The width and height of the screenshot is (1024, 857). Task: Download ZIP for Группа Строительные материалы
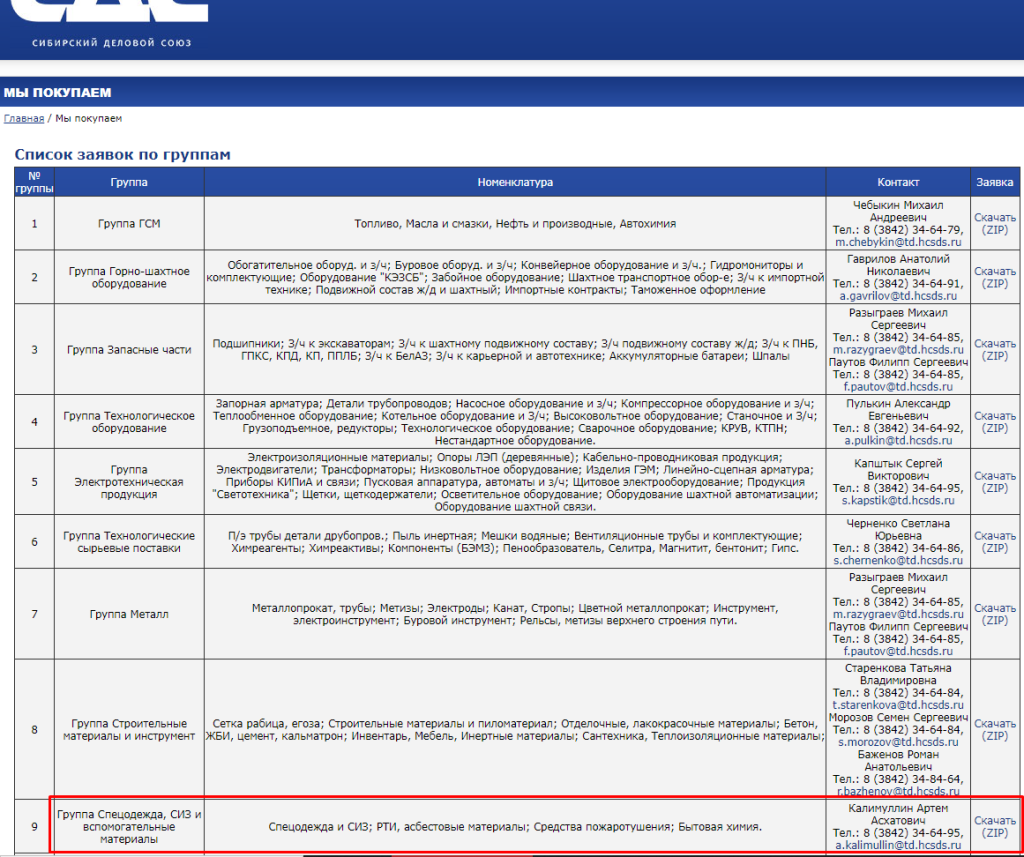[x=995, y=730]
